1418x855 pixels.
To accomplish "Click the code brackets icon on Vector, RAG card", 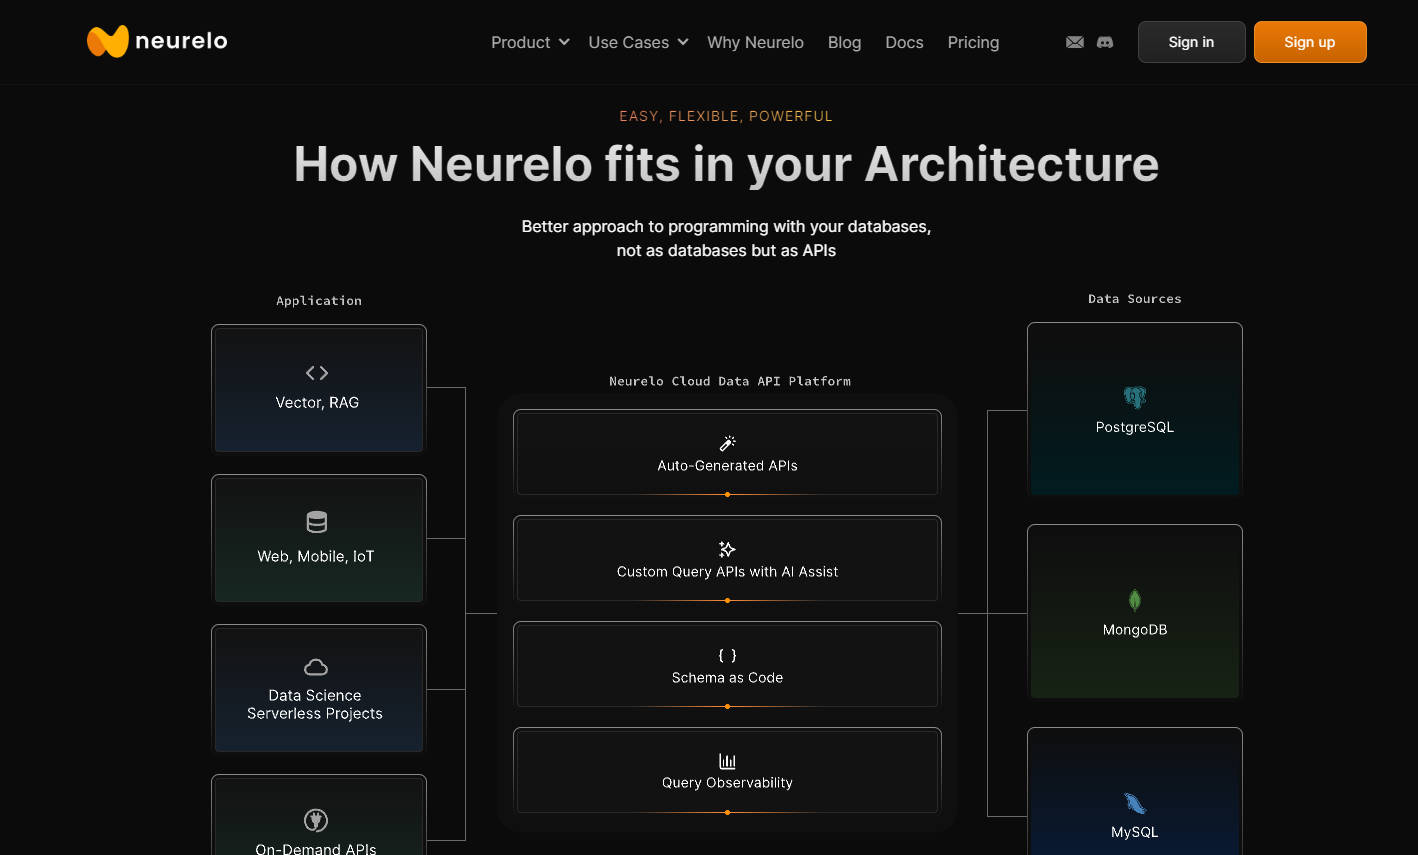I will pyautogui.click(x=316, y=372).
